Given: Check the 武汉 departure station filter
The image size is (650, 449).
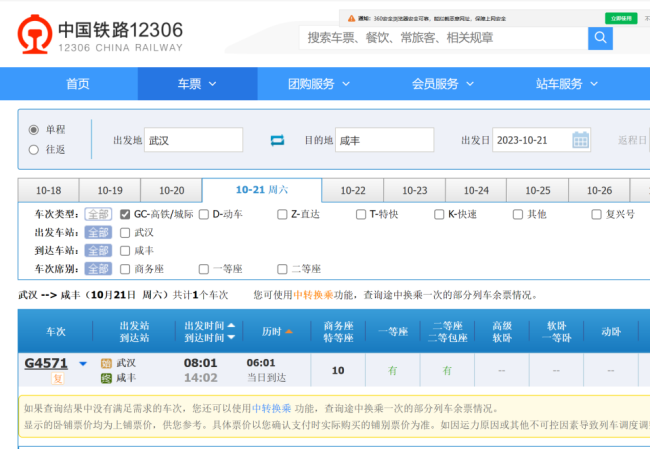Looking at the screenshot, I should 125,233.
